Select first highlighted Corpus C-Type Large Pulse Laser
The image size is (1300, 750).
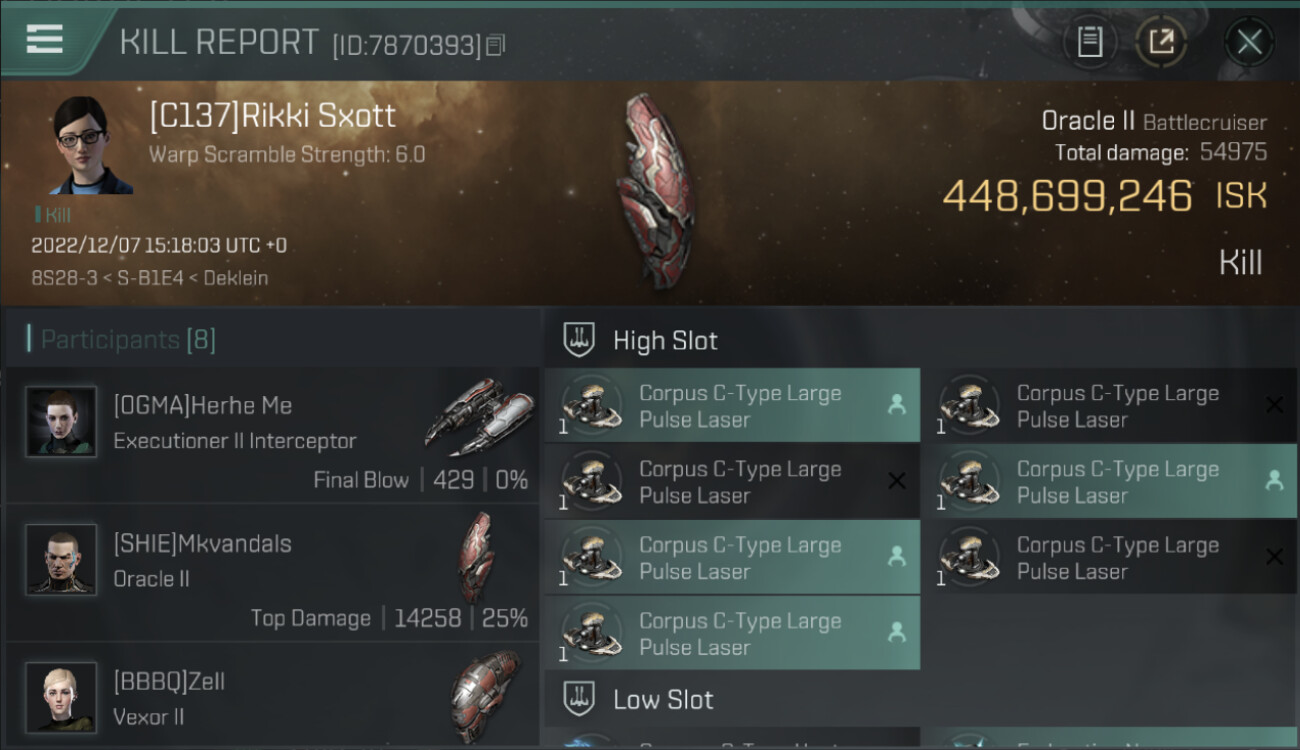click(732, 405)
